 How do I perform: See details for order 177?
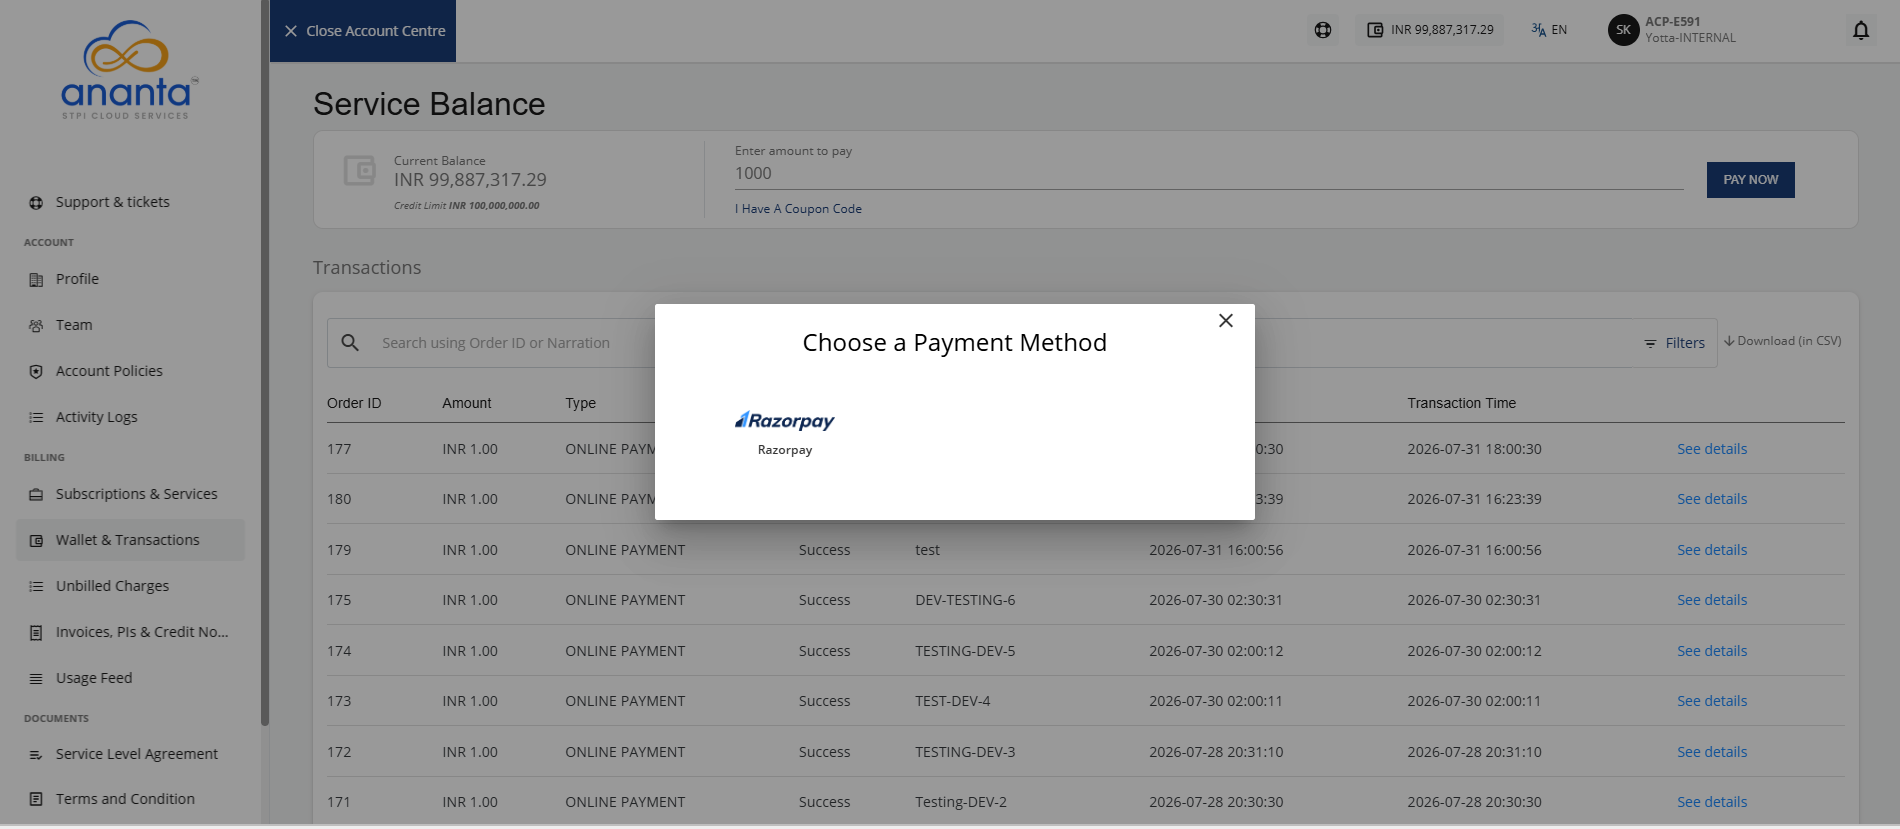click(x=1712, y=449)
